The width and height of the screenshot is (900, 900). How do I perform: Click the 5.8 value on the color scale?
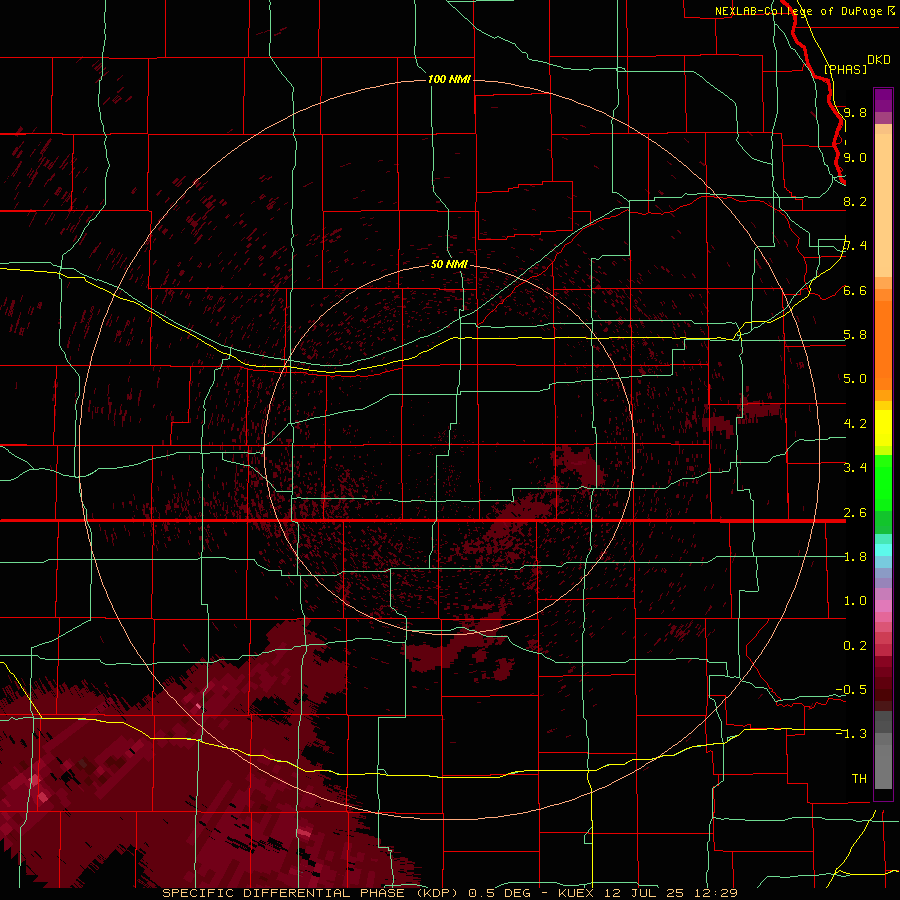coord(855,335)
